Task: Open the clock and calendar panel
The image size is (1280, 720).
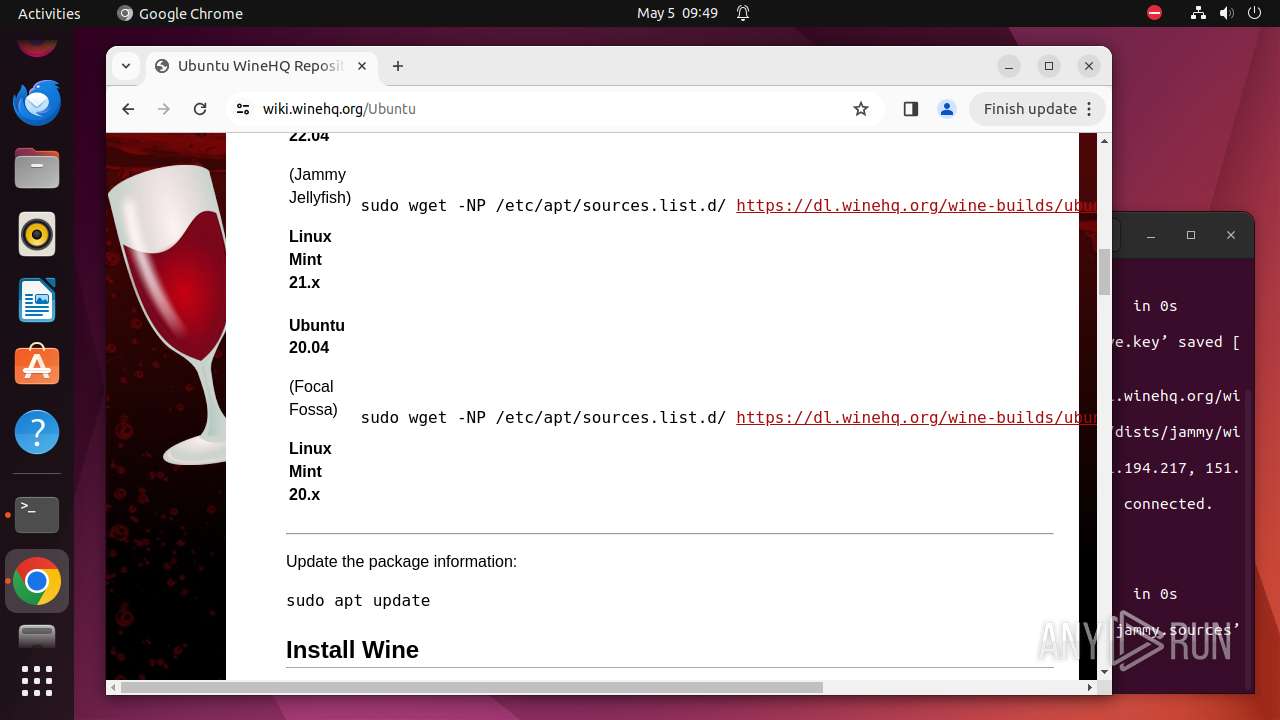Action: click(677, 13)
